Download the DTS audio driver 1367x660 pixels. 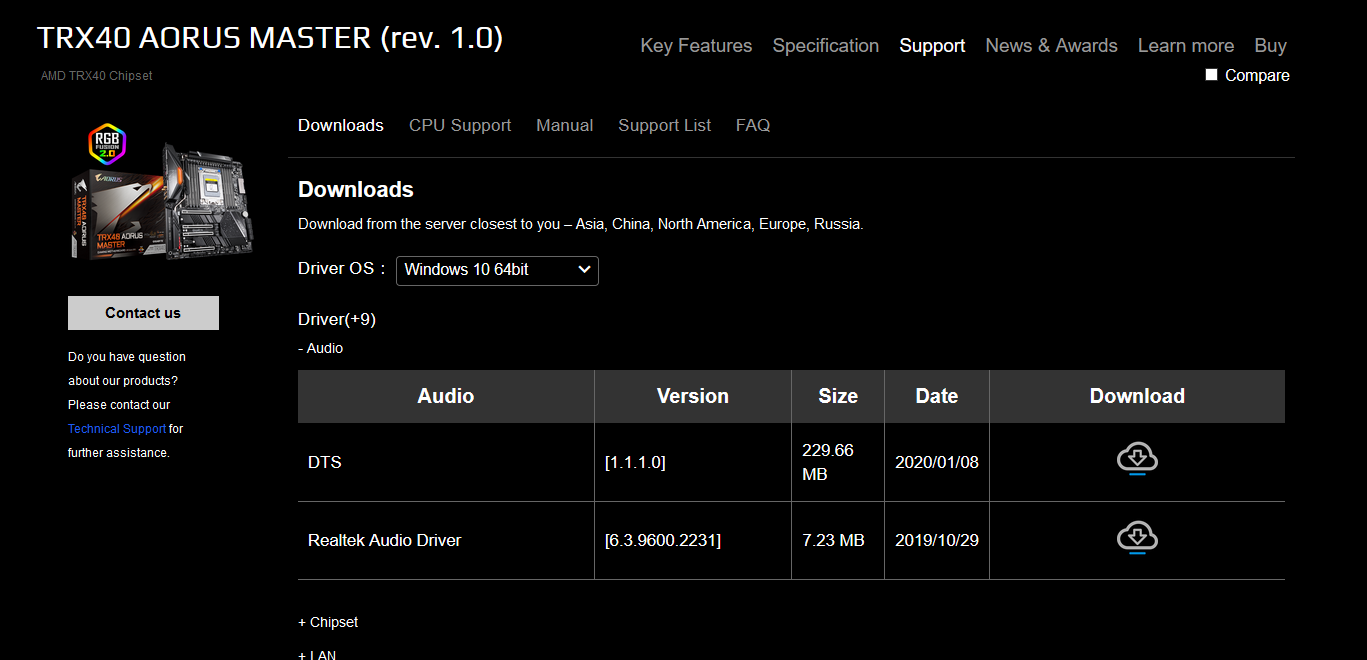[x=1137, y=459]
